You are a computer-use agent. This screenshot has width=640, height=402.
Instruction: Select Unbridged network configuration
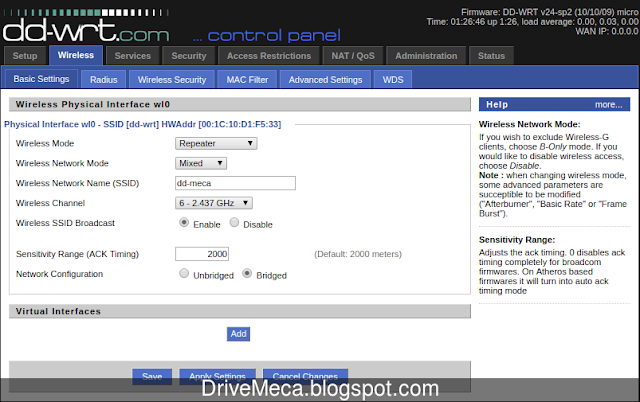pos(184,273)
